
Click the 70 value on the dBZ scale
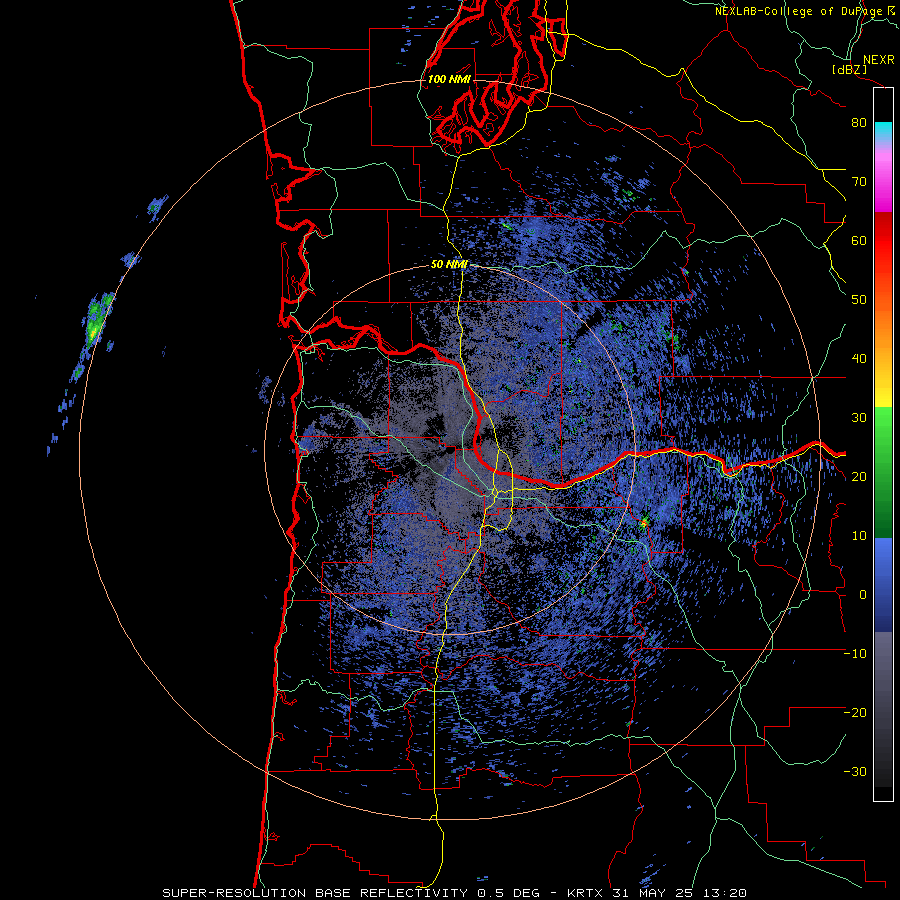tap(859, 182)
